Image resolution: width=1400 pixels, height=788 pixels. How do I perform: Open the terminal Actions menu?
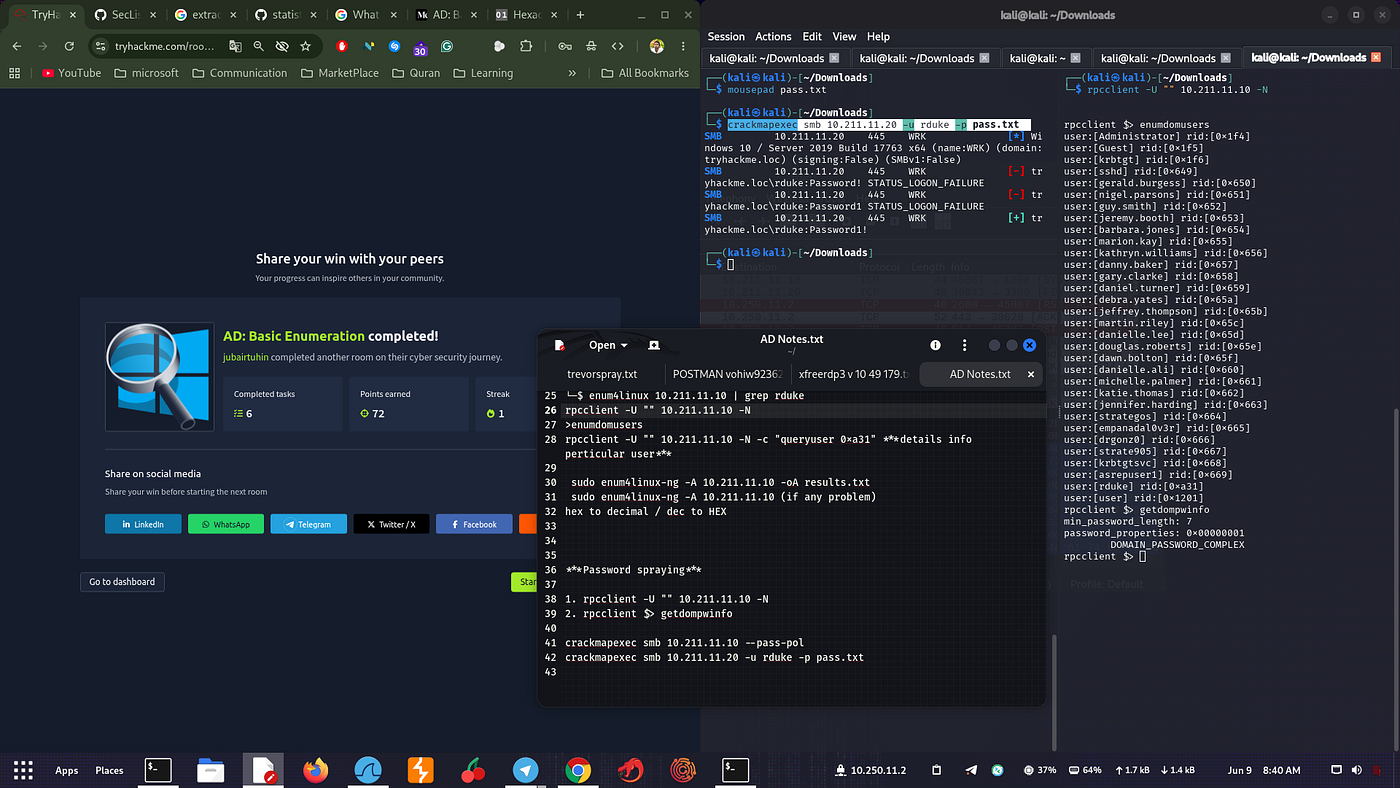pos(773,36)
